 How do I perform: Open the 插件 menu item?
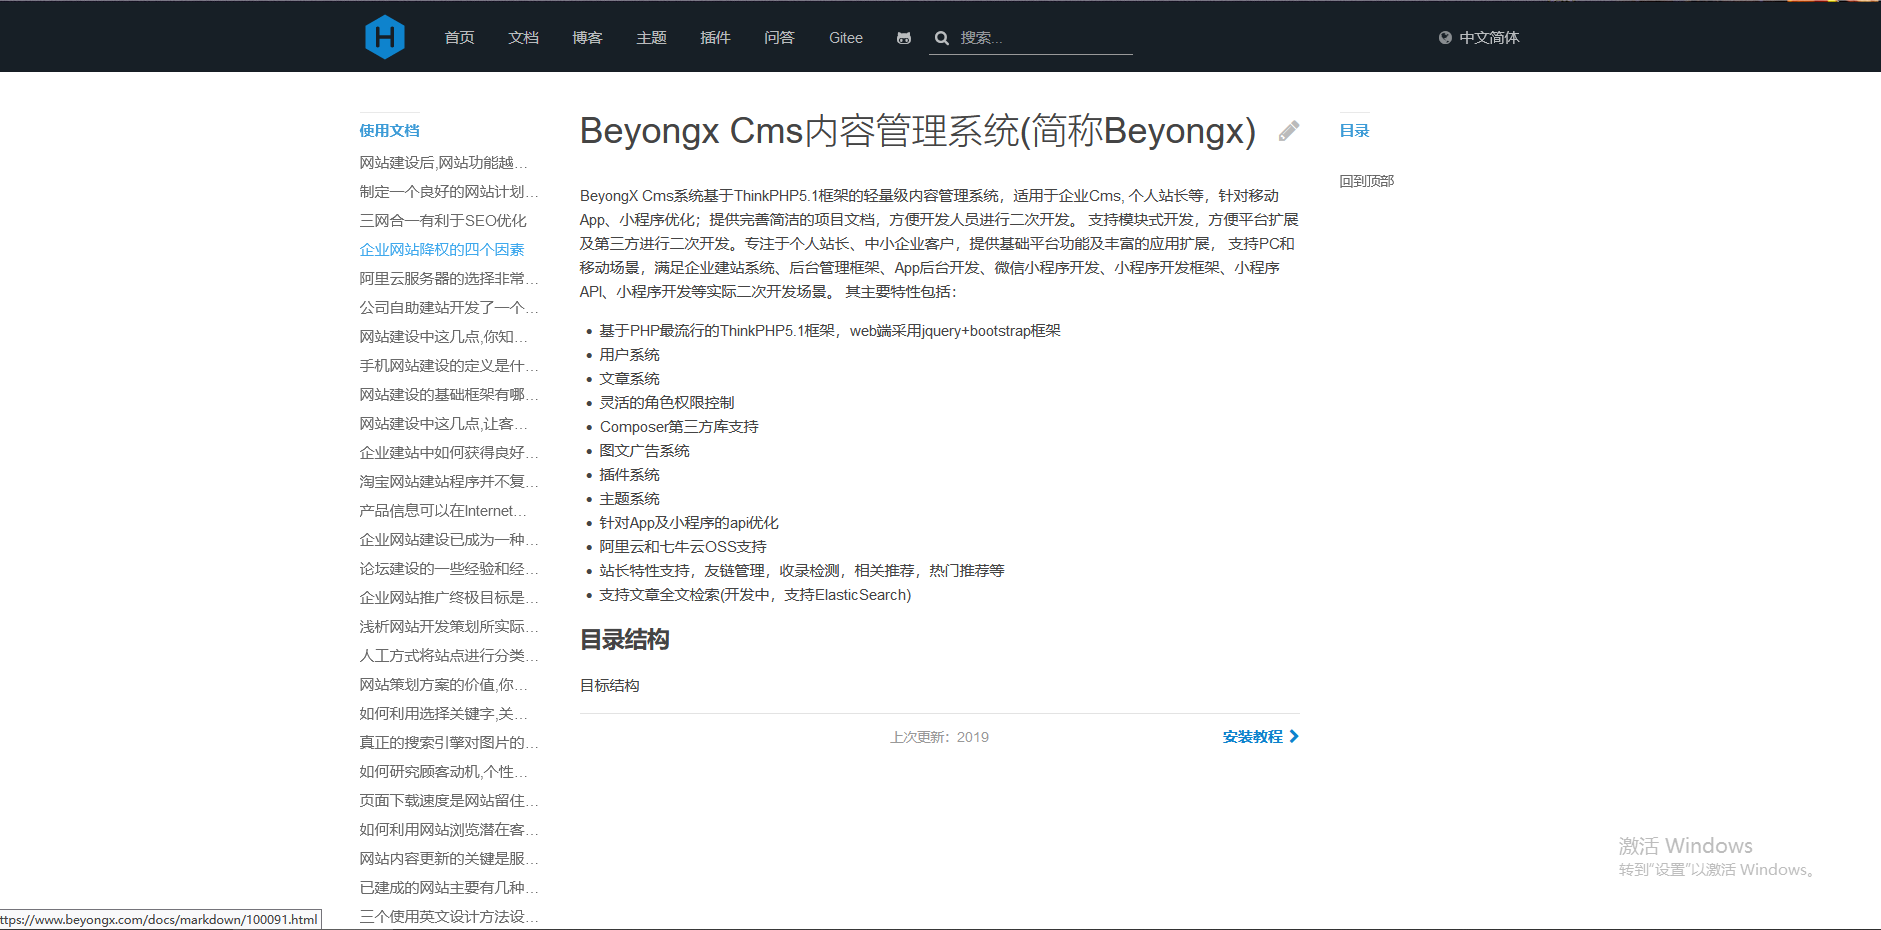(x=716, y=38)
